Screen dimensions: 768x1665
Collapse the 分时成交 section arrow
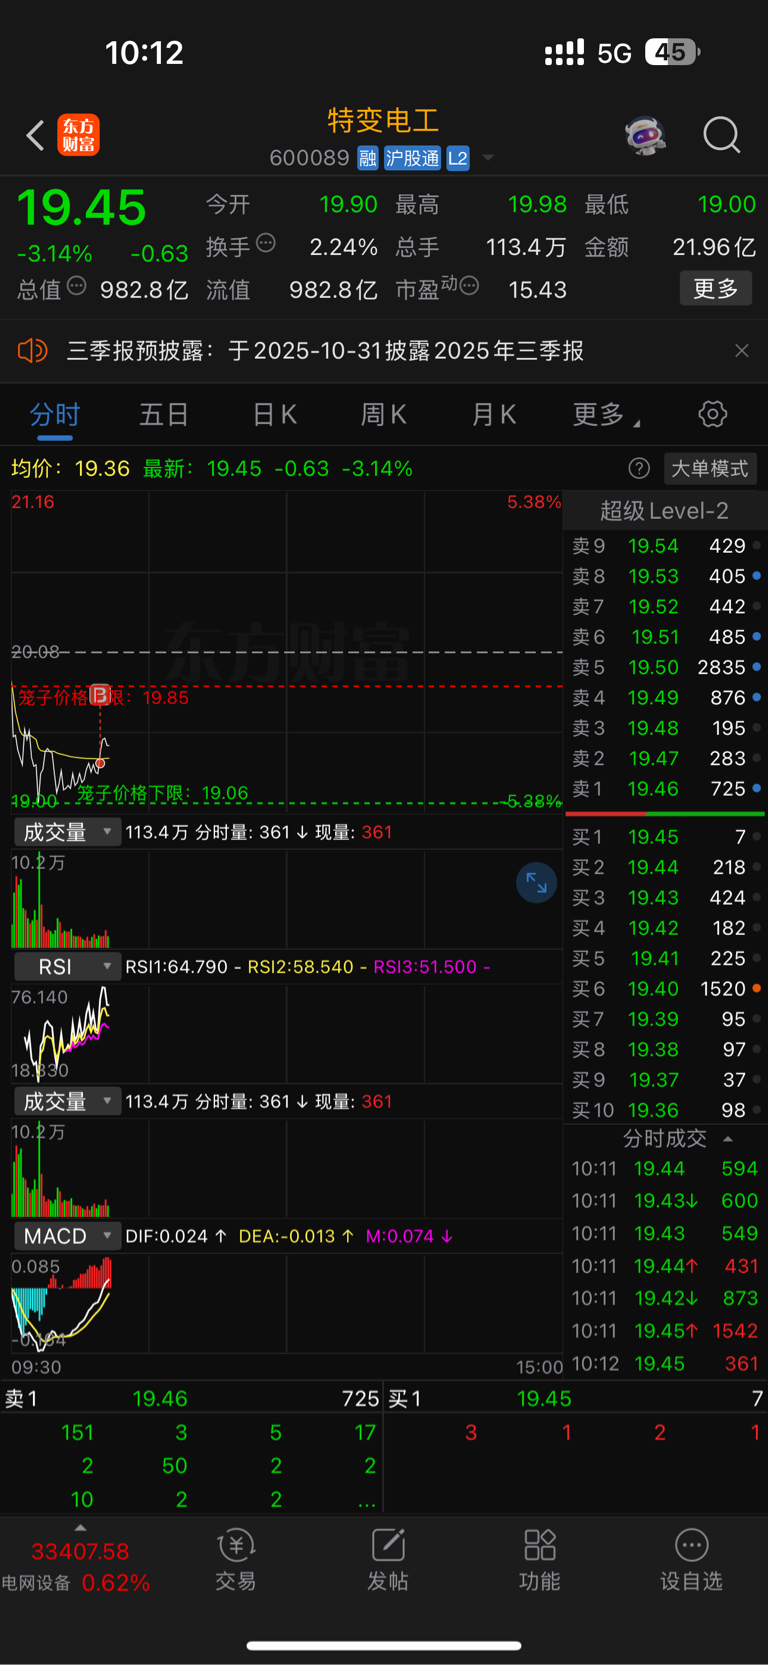point(728,1139)
